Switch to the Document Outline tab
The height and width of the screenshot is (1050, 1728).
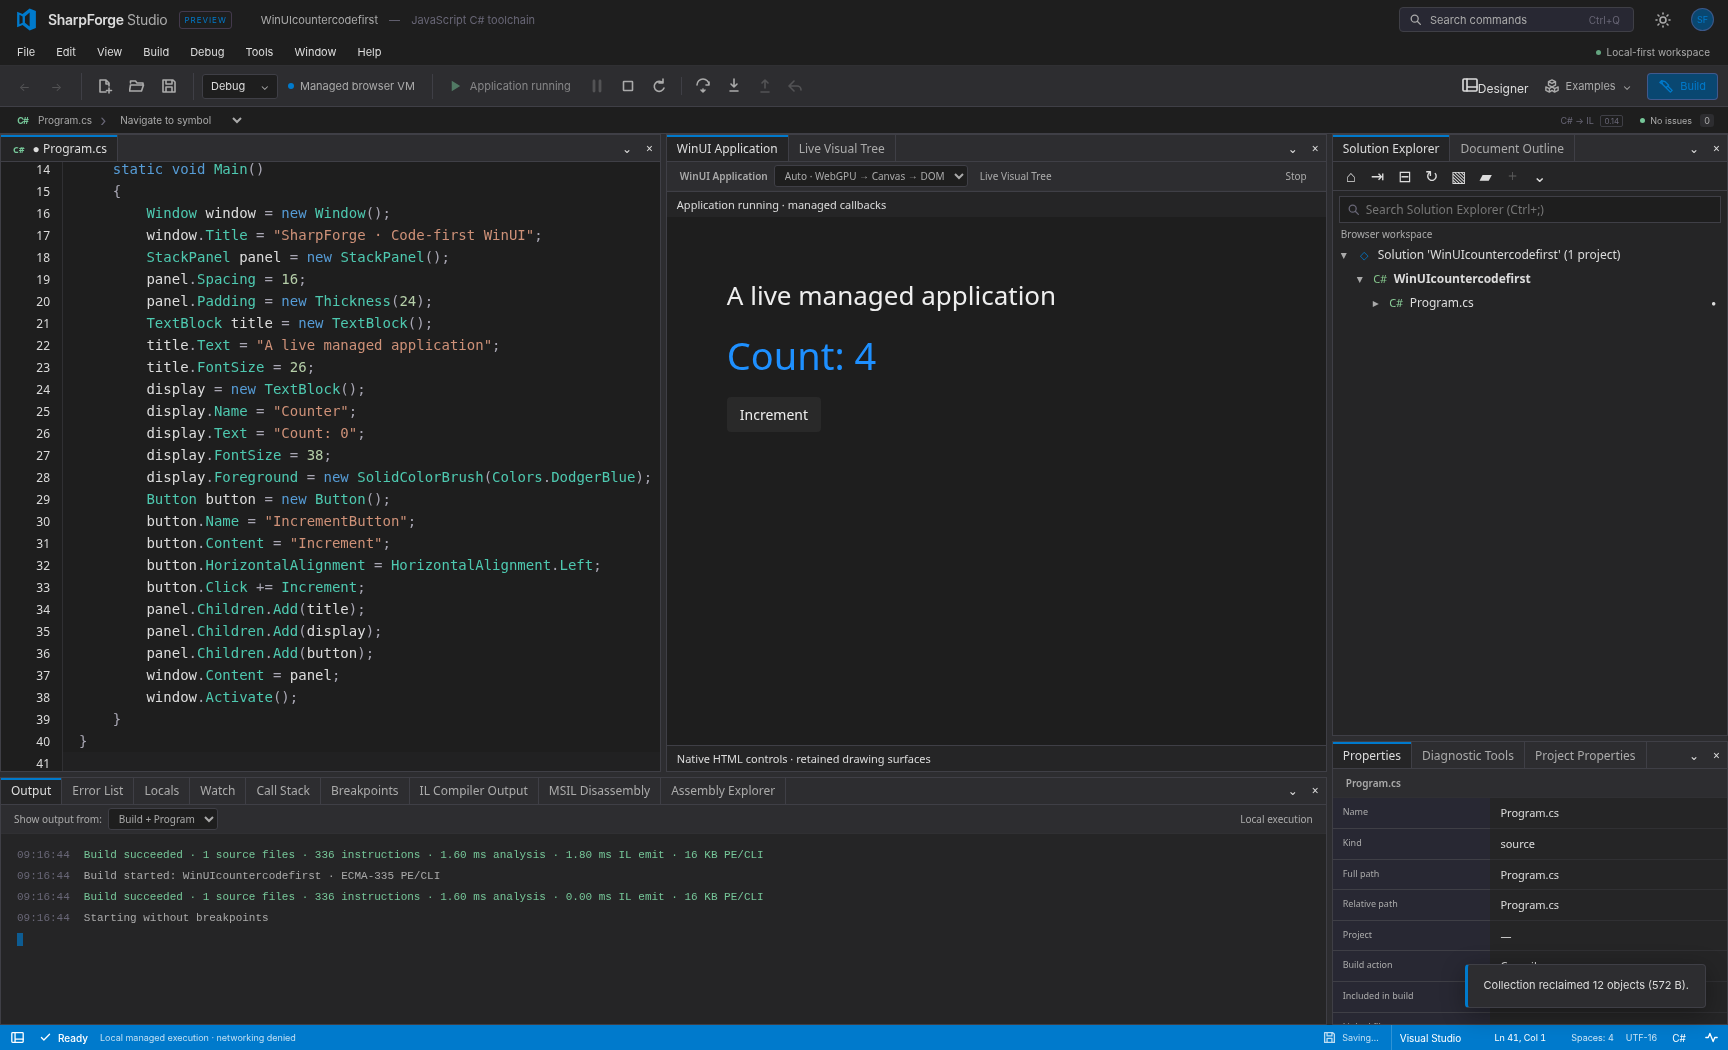point(1512,149)
